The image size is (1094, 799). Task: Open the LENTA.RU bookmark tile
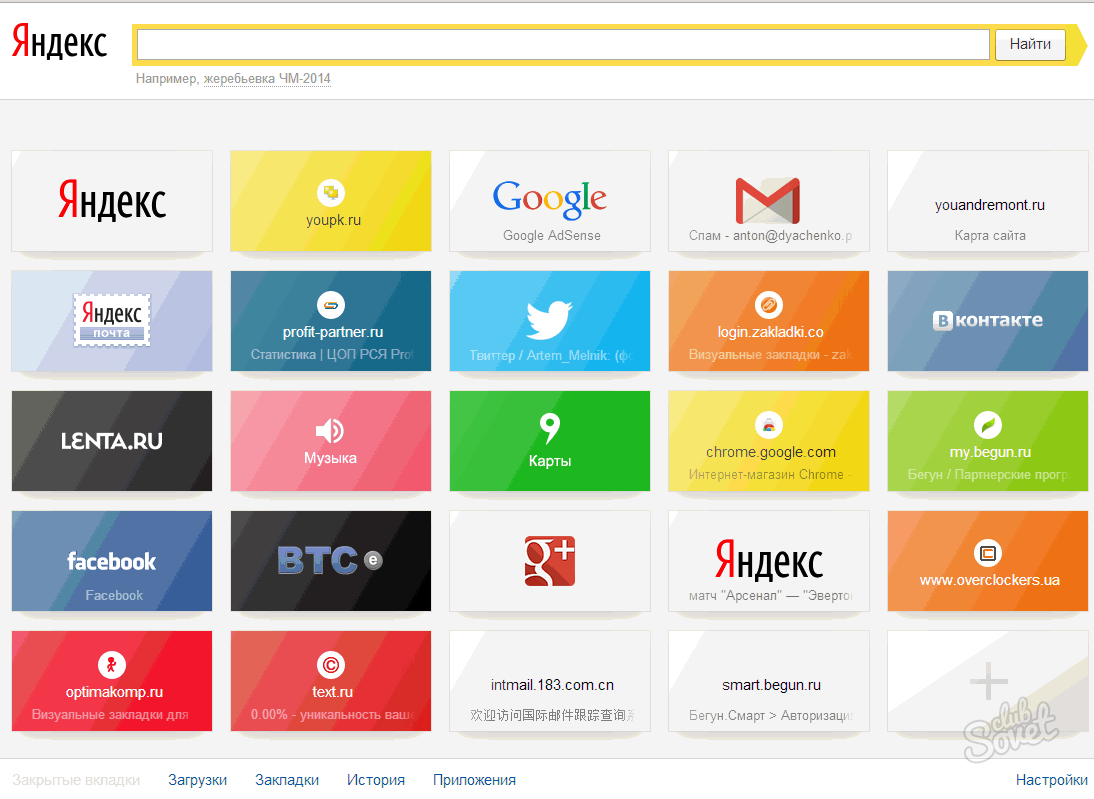[x=111, y=441]
